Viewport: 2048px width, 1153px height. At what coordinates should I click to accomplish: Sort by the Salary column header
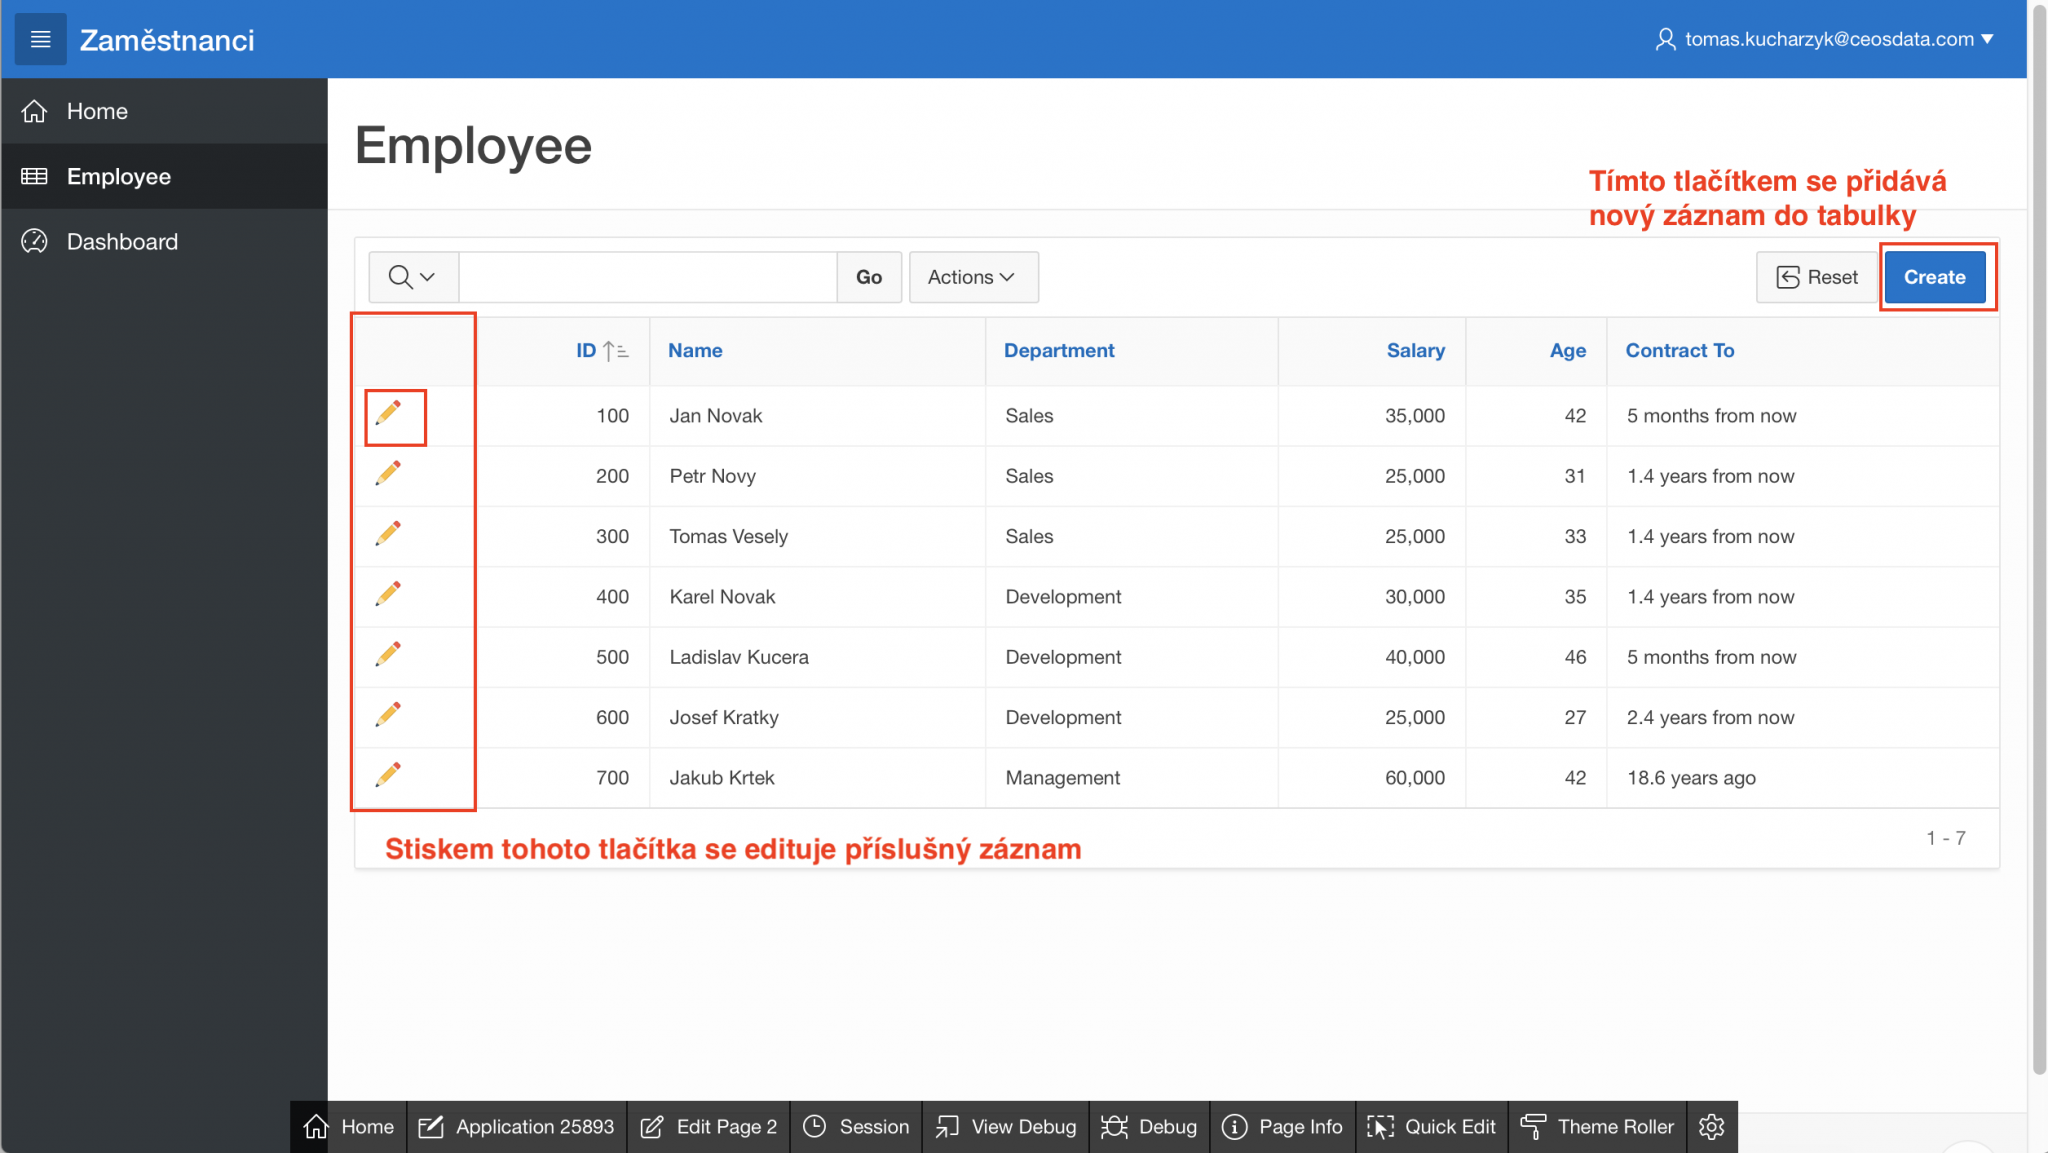[x=1415, y=350]
